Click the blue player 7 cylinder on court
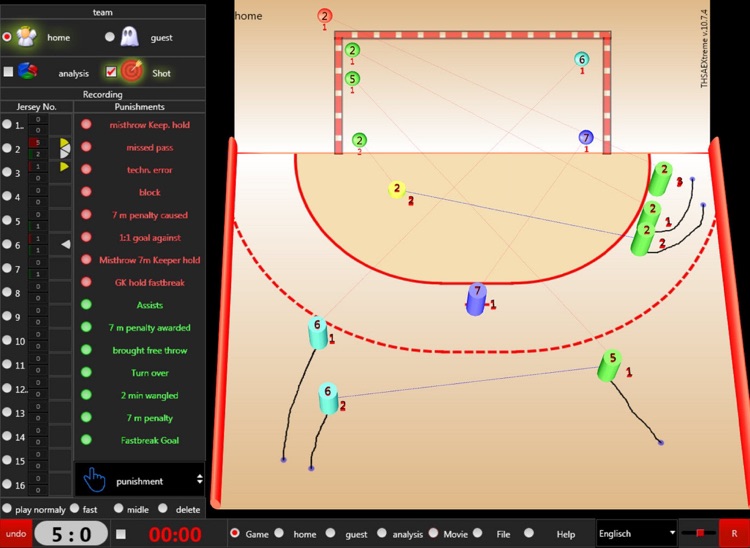 [476, 300]
